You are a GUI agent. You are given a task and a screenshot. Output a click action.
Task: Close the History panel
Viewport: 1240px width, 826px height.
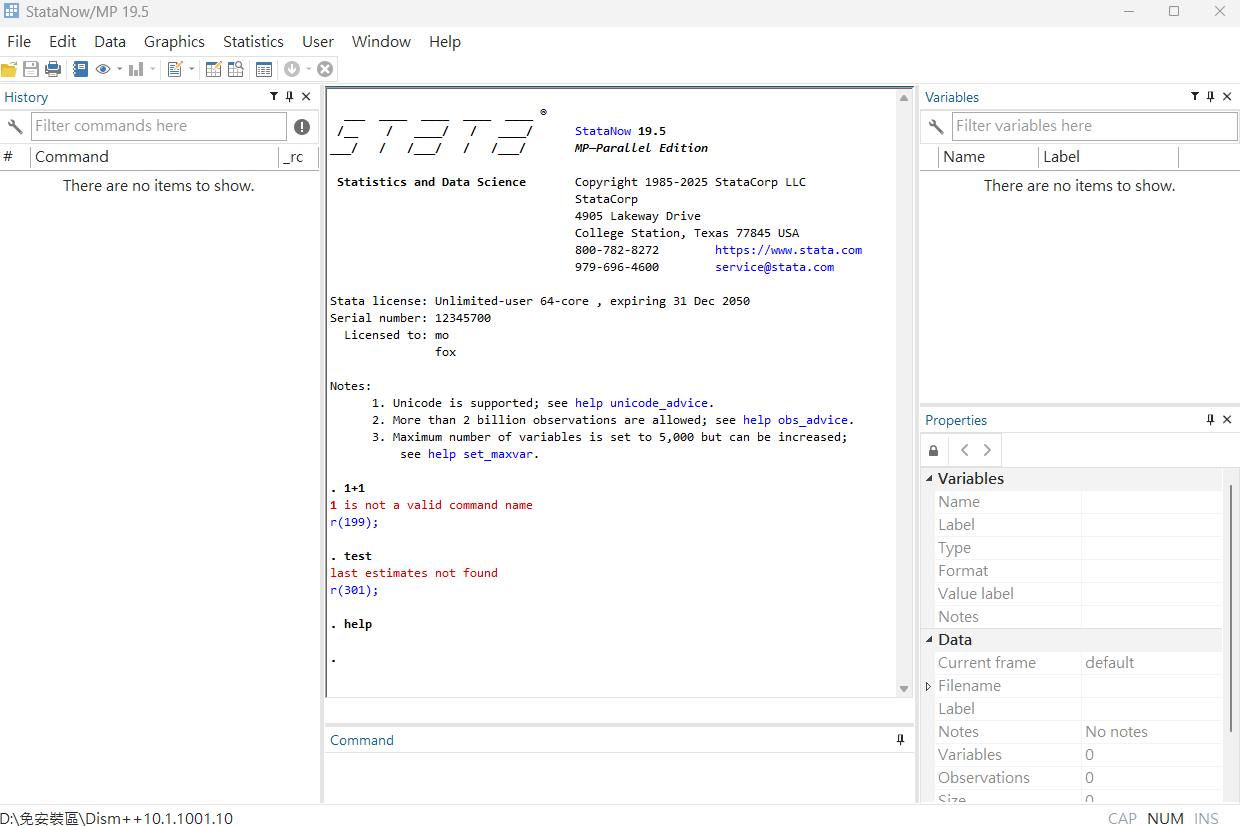306,97
